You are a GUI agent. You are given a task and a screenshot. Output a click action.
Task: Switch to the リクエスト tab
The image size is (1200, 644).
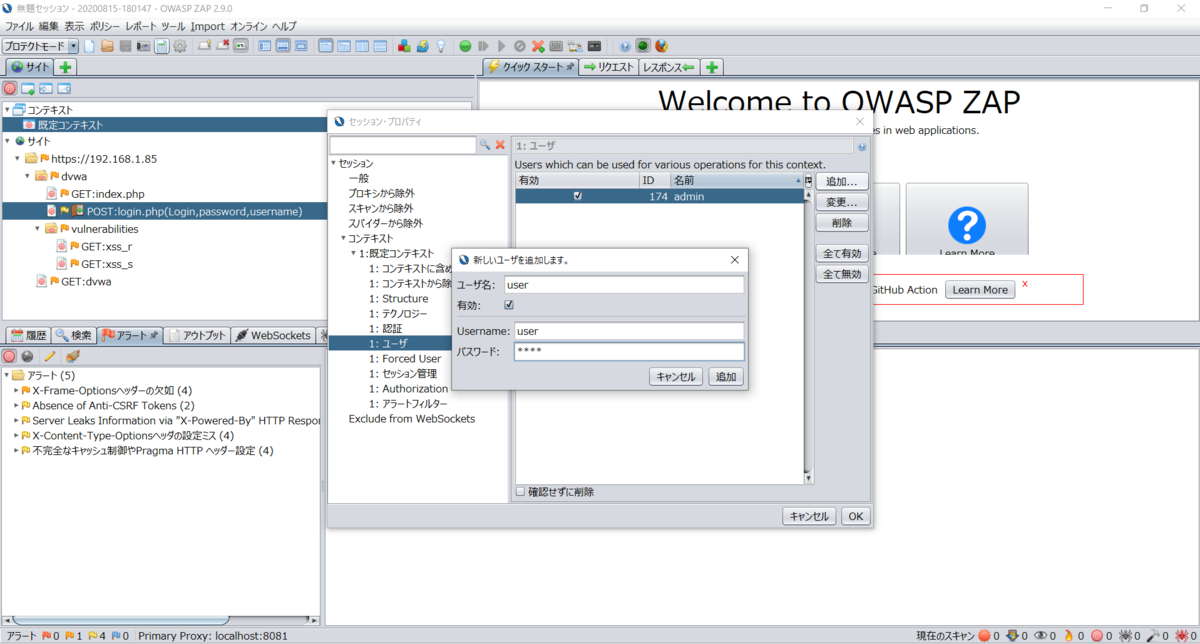[x=609, y=67]
